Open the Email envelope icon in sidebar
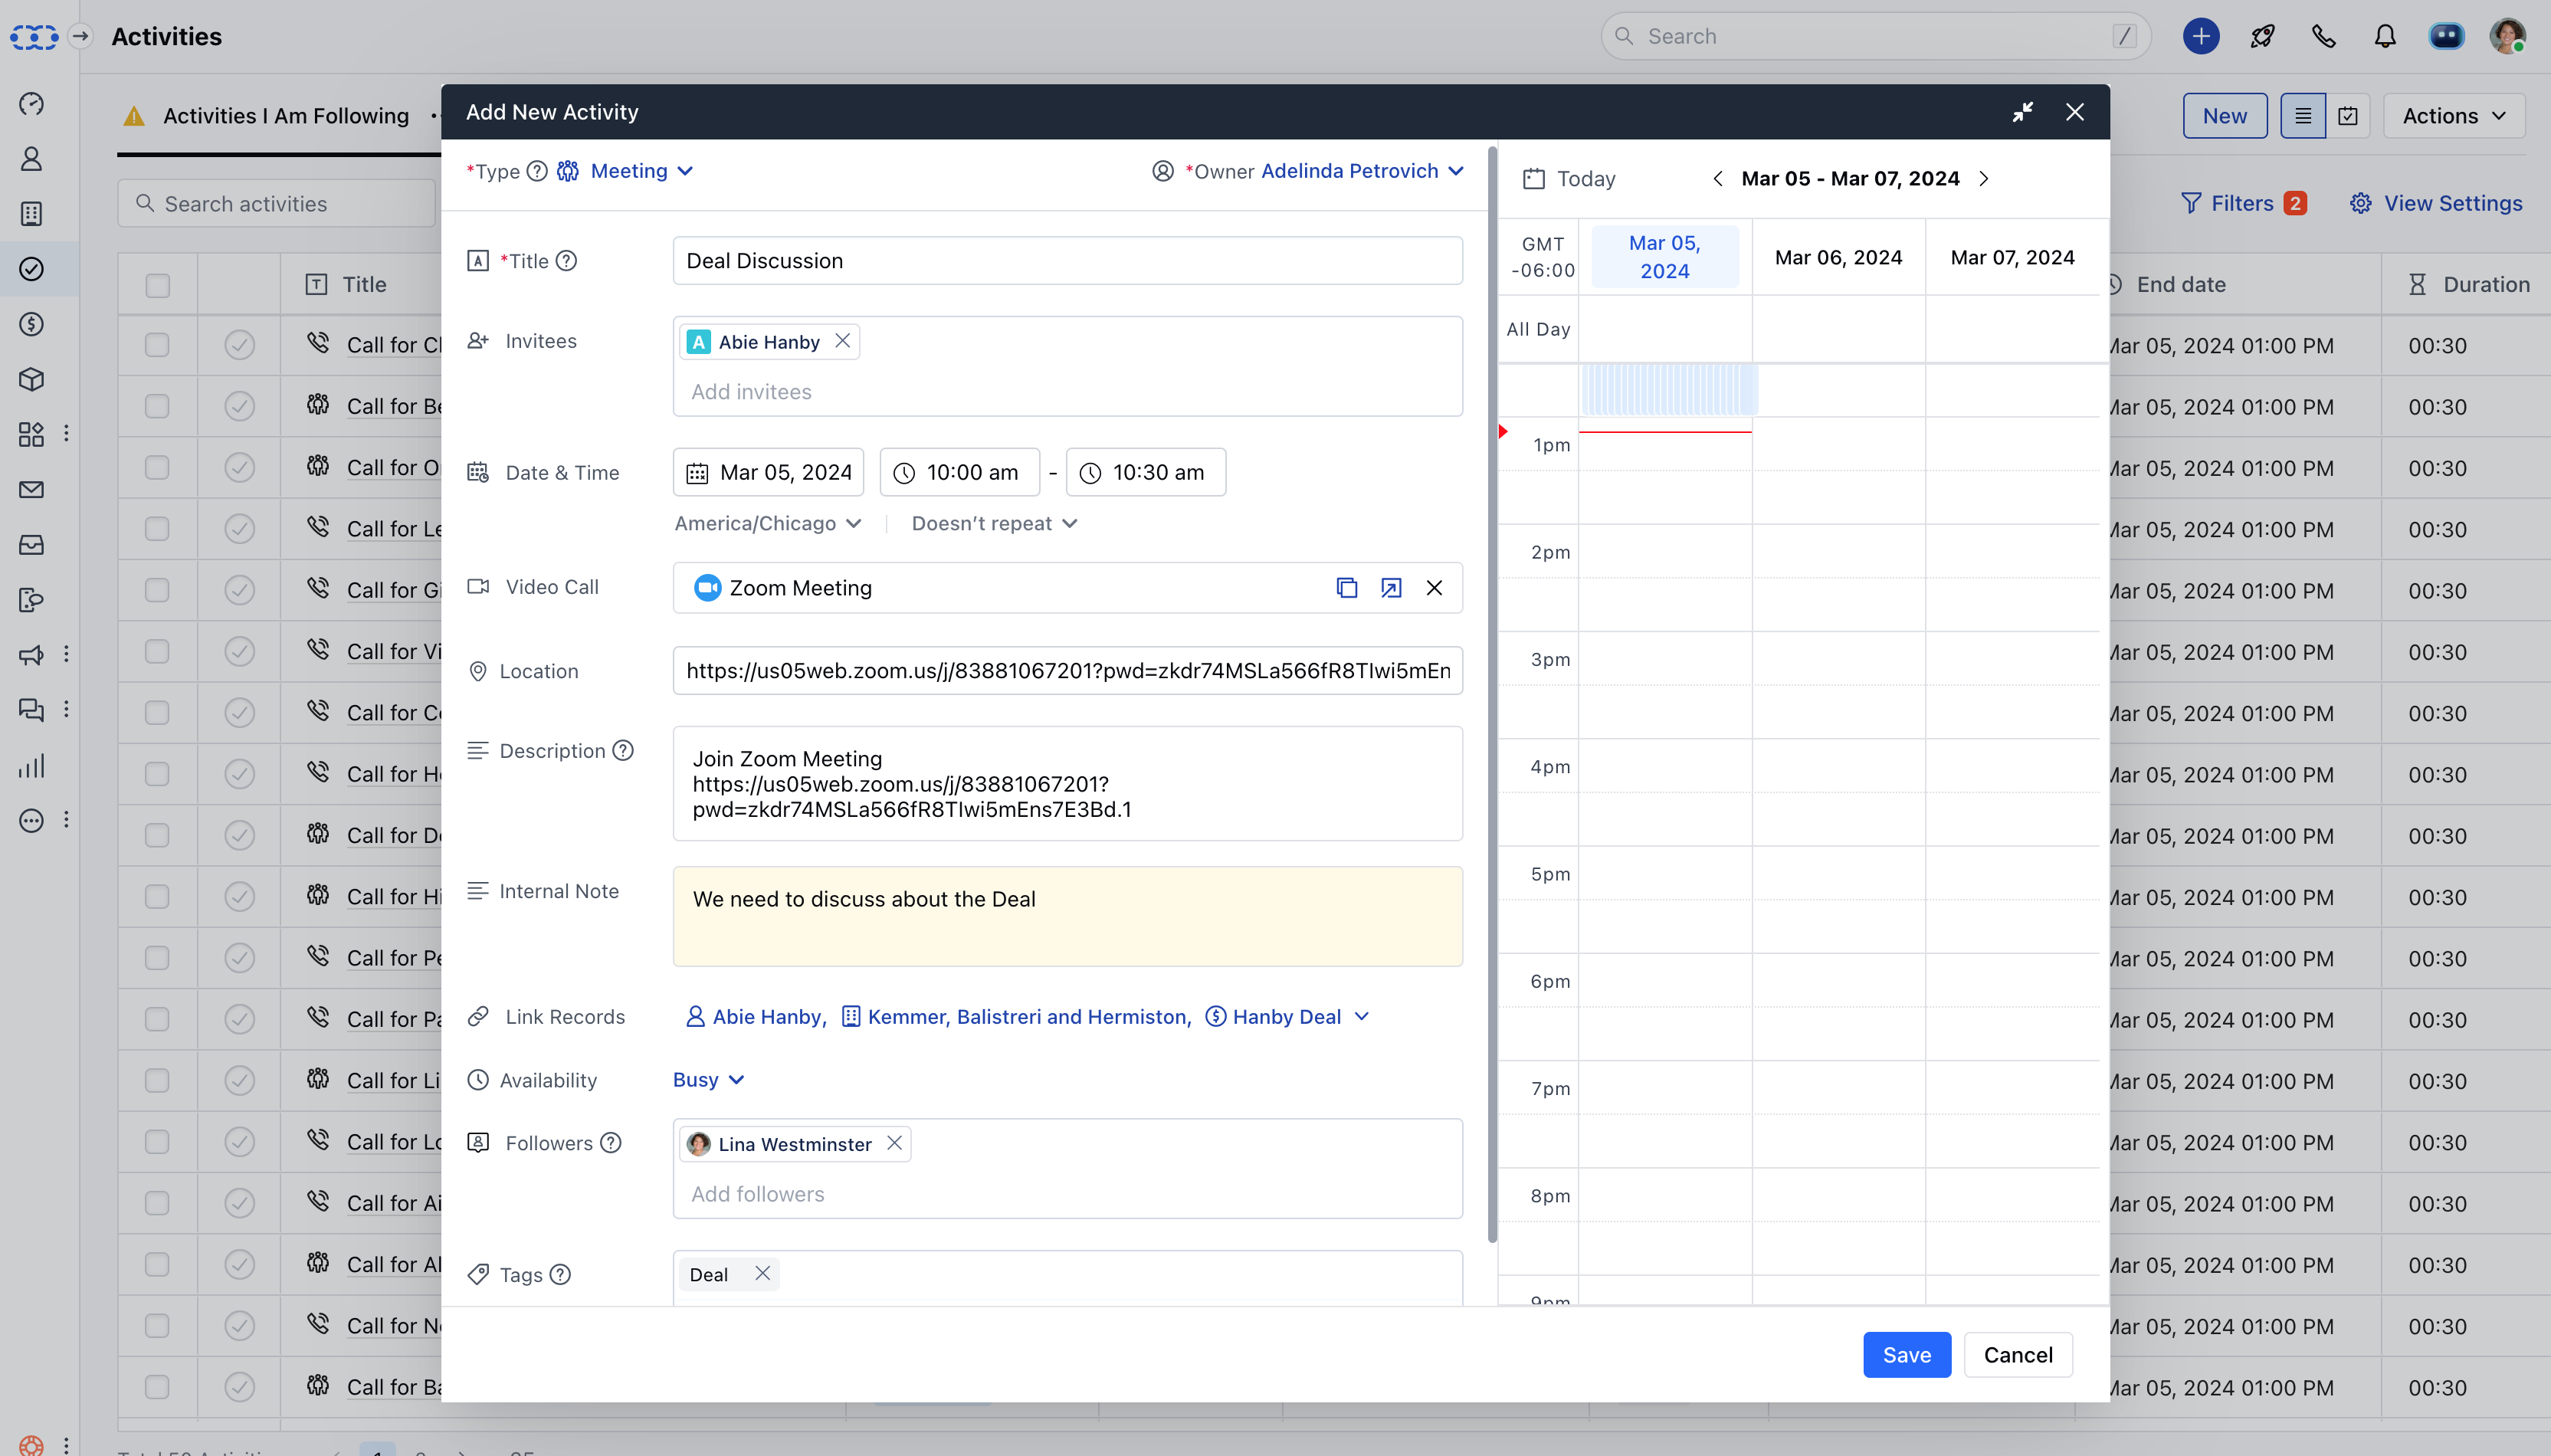 coord(31,489)
